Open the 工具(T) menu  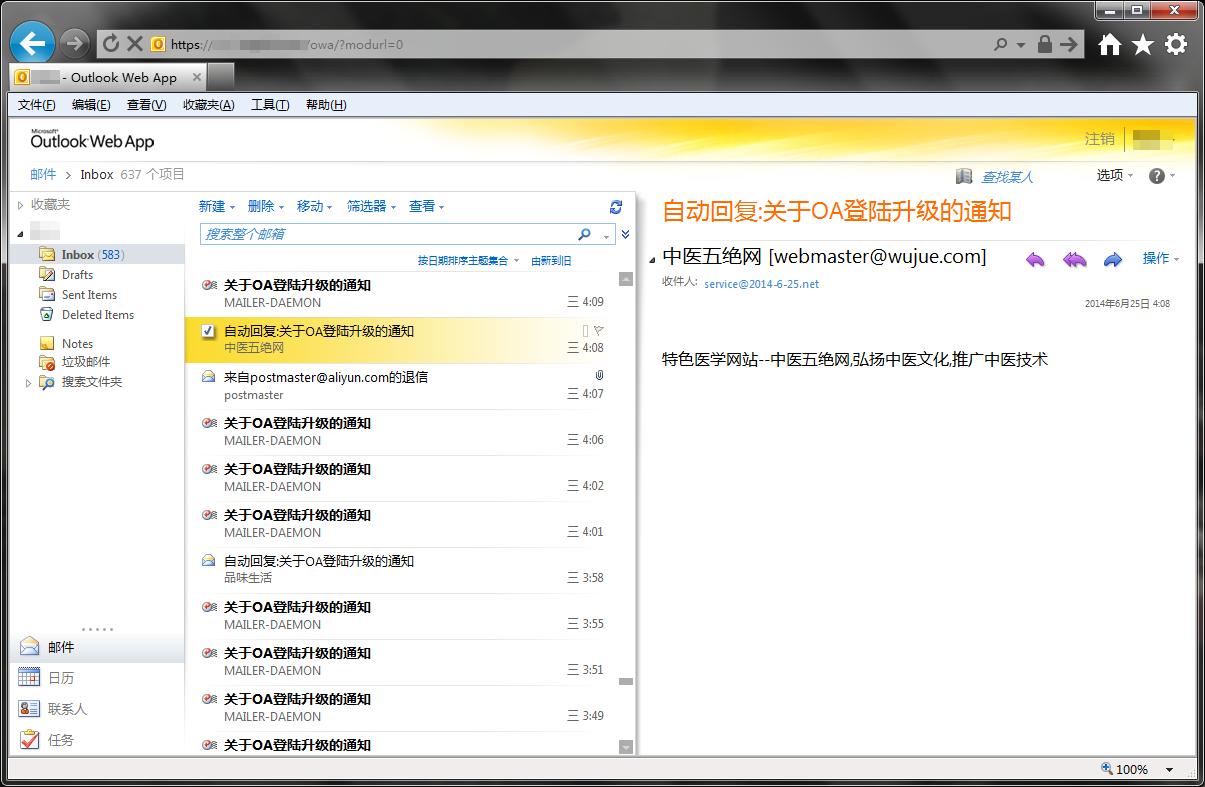[x=269, y=105]
